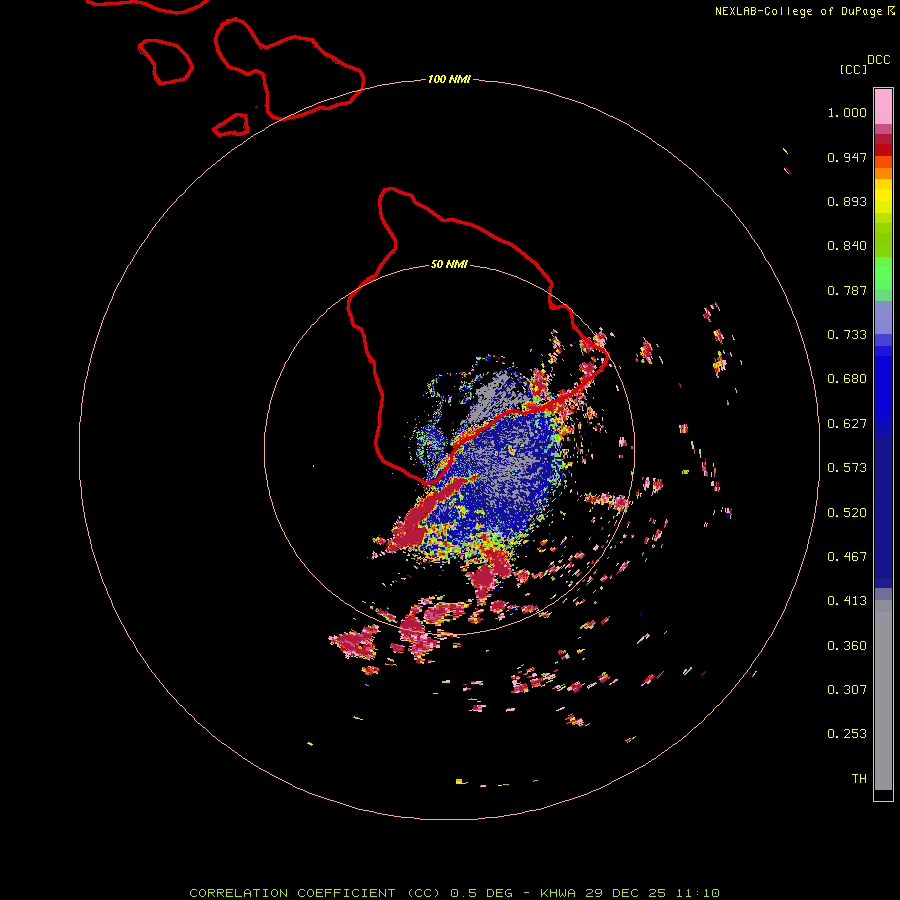This screenshot has height=900, width=900.
Task: Click the 0.5 DEG elevation text
Action: pos(481,893)
